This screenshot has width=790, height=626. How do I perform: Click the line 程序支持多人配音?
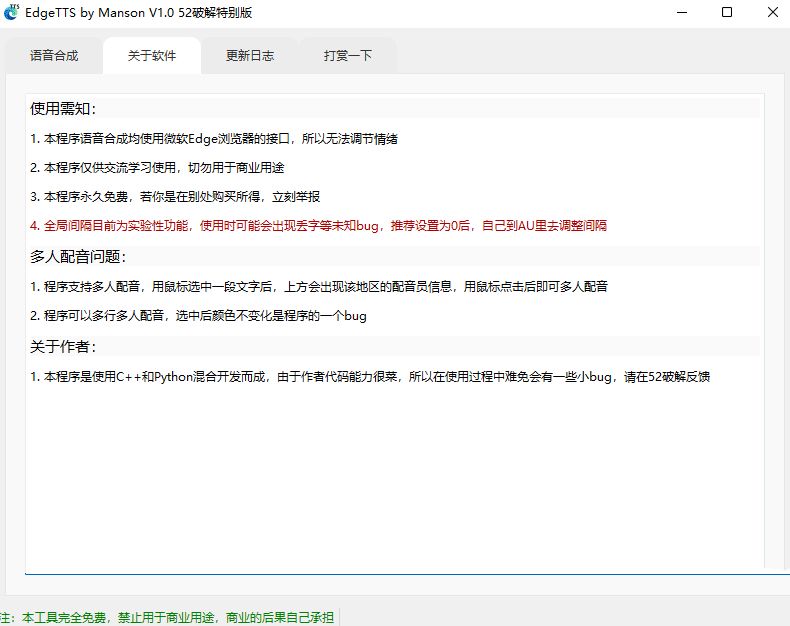318,286
